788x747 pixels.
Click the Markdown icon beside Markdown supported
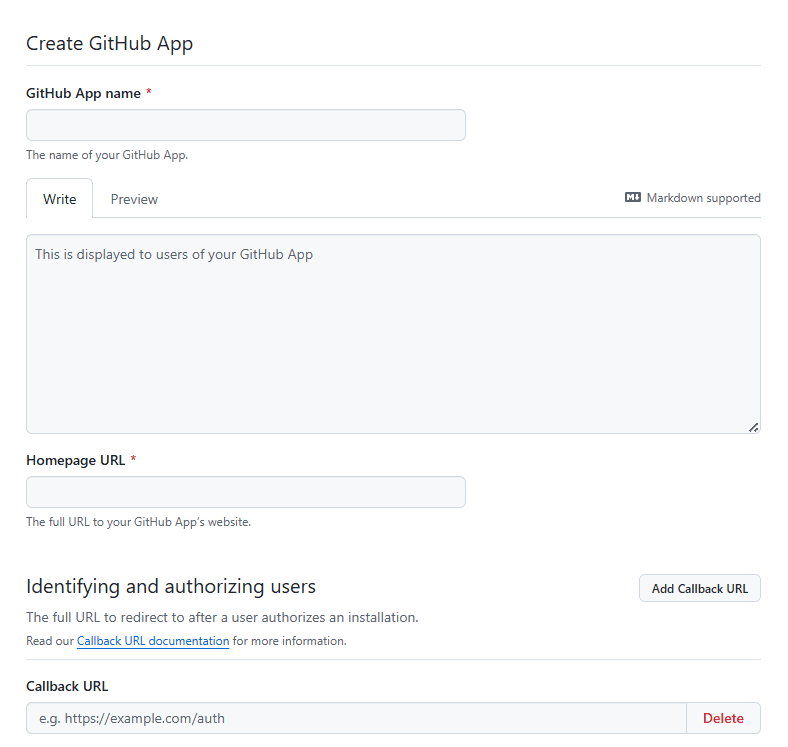tap(633, 197)
